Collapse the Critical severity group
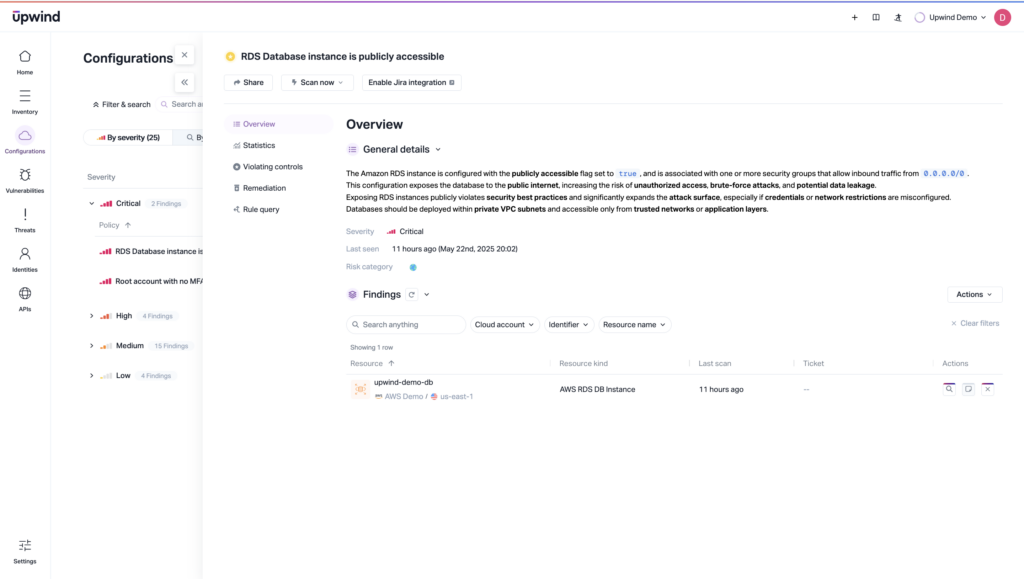Viewport: 1024px width, 579px height. pyautogui.click(x=91, y=204)
